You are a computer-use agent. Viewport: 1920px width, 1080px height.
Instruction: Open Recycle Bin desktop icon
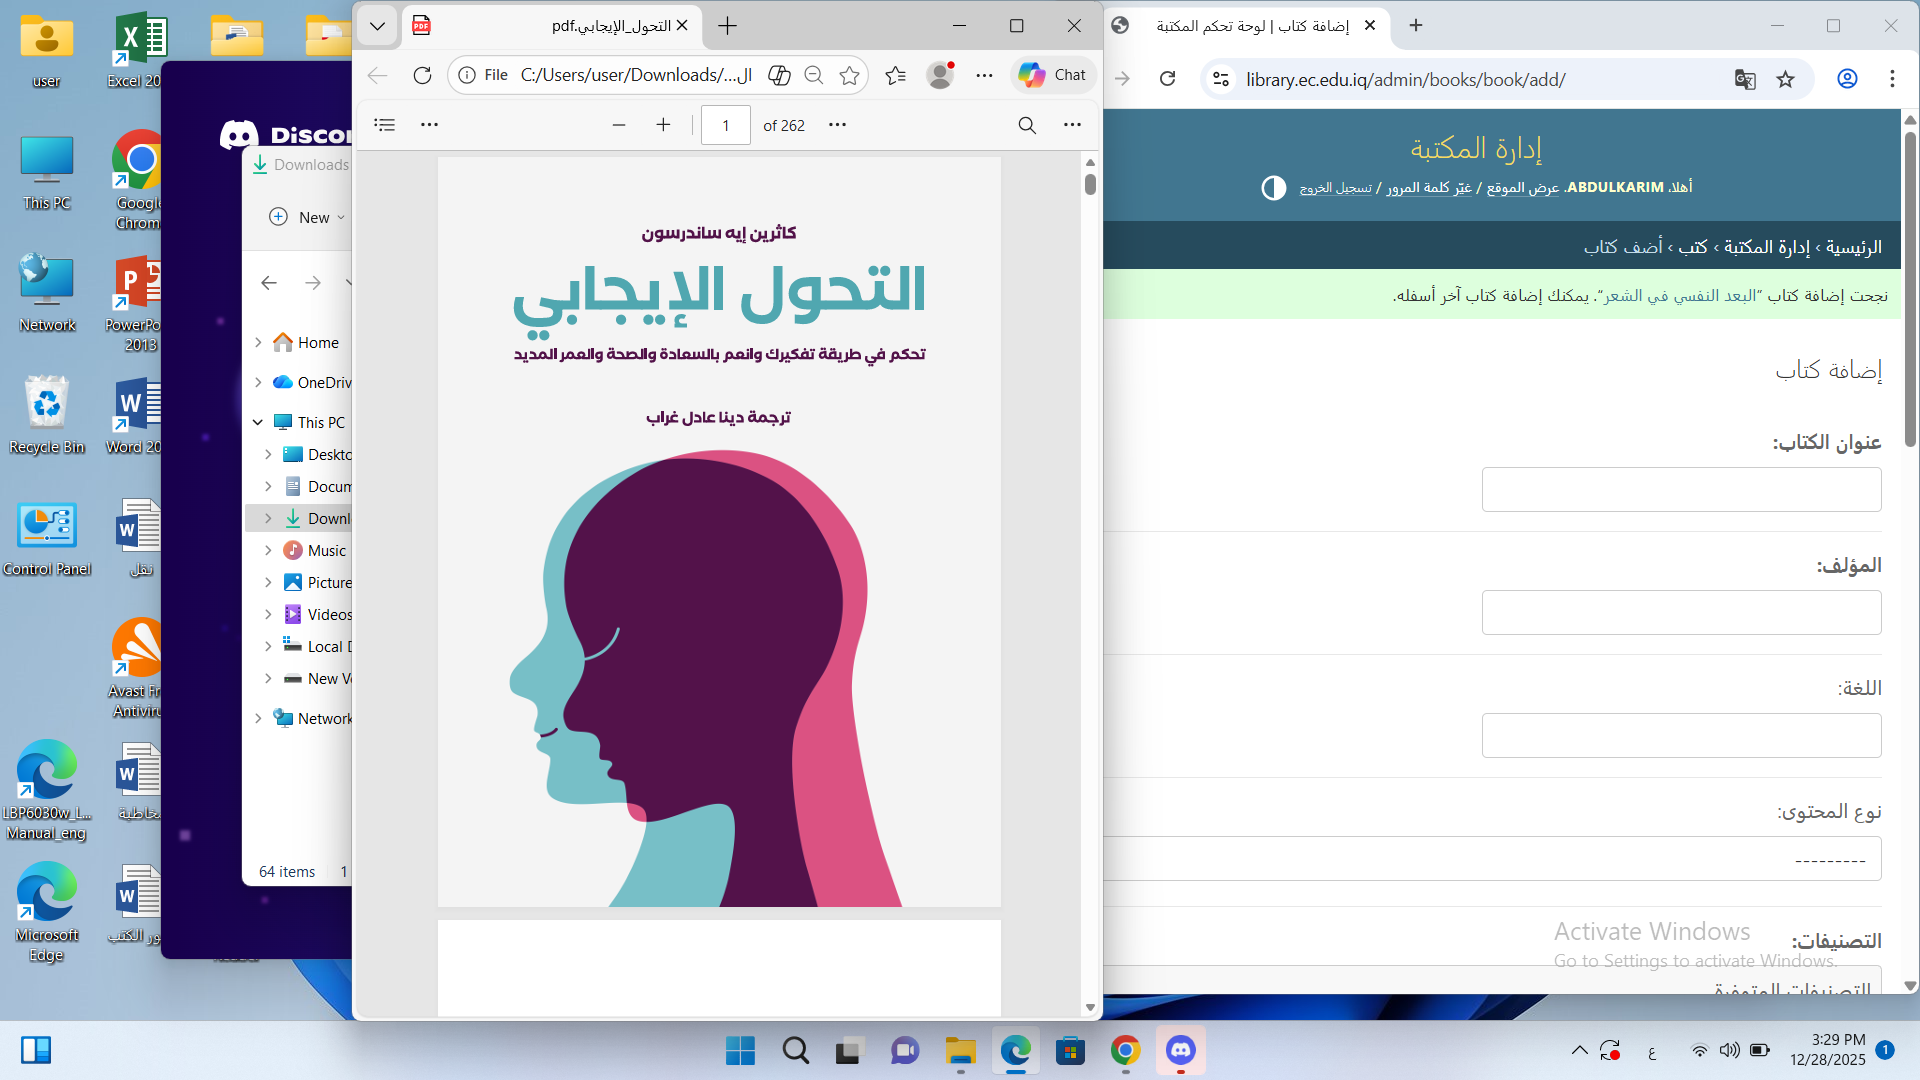(47, 414)
